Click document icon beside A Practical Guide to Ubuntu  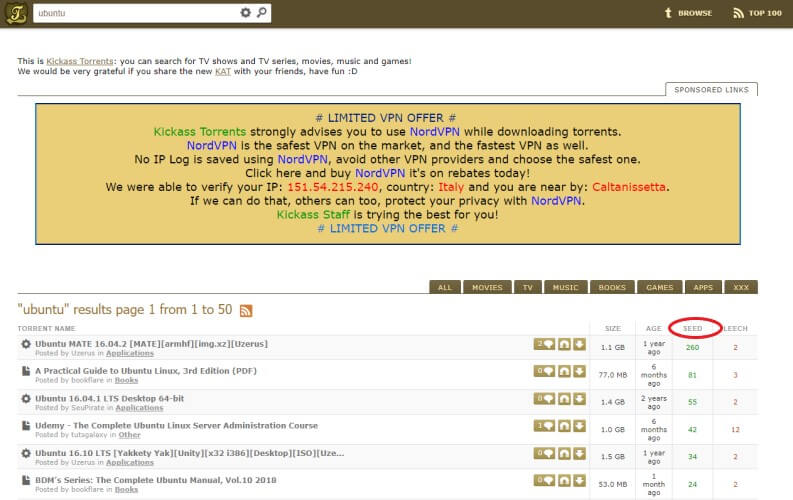coord(26,371)
